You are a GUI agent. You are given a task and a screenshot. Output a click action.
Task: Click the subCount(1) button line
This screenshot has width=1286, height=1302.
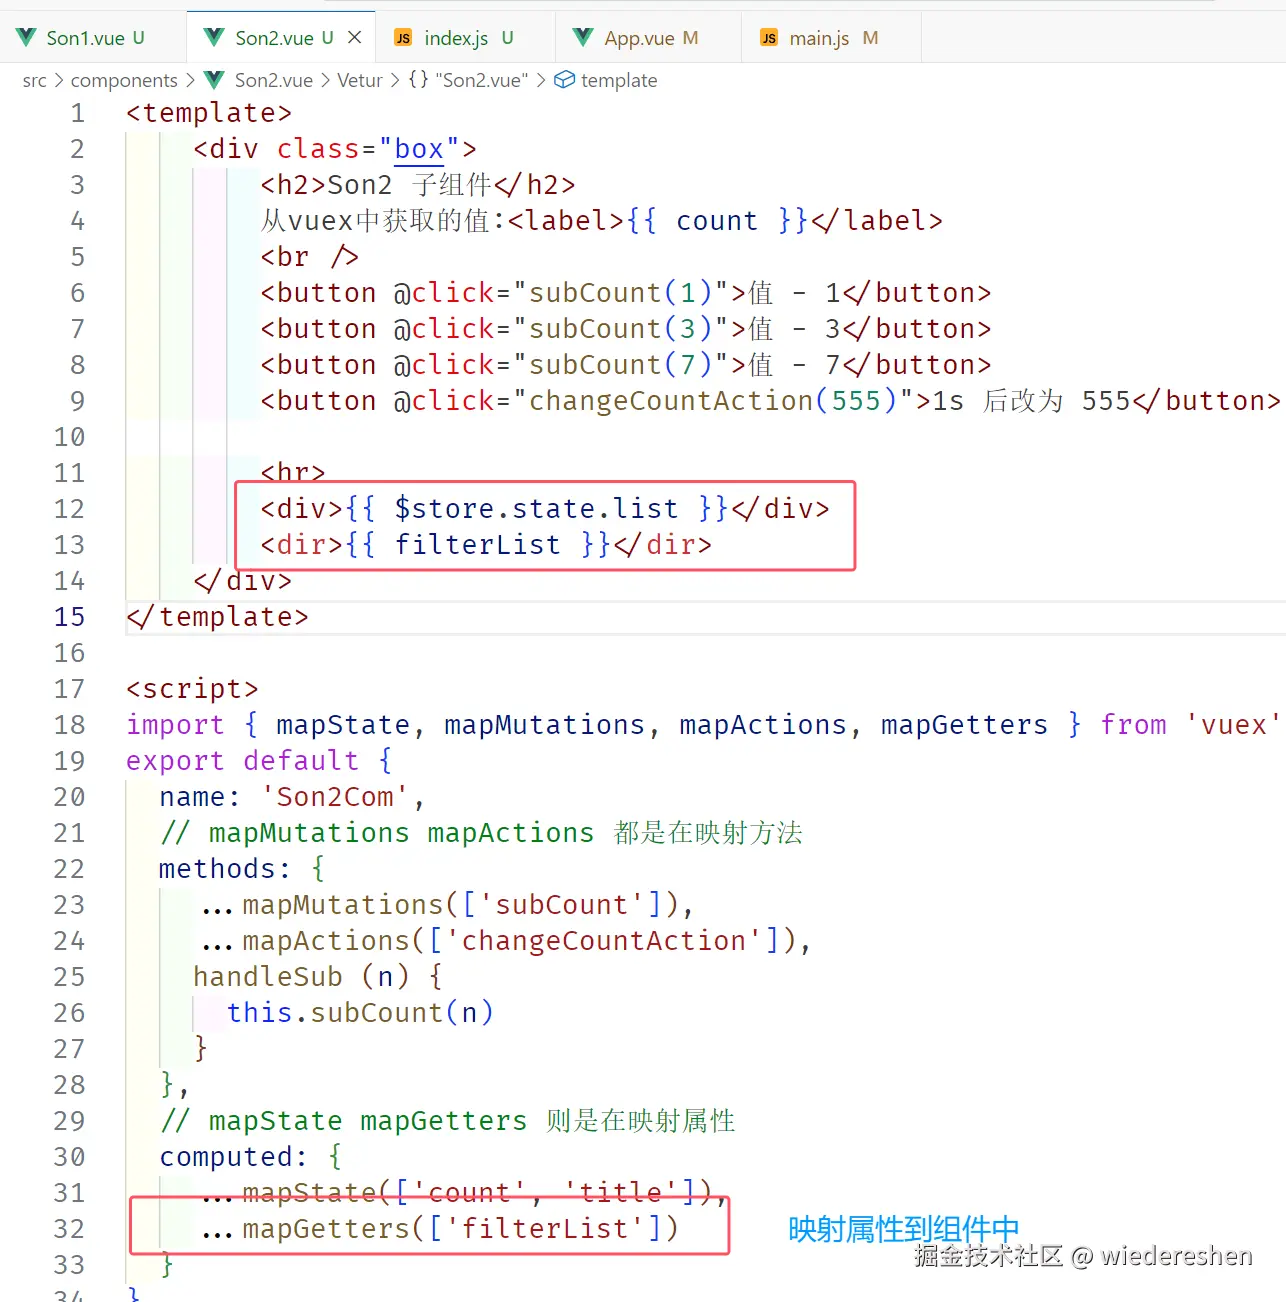(x=626, y=293)
